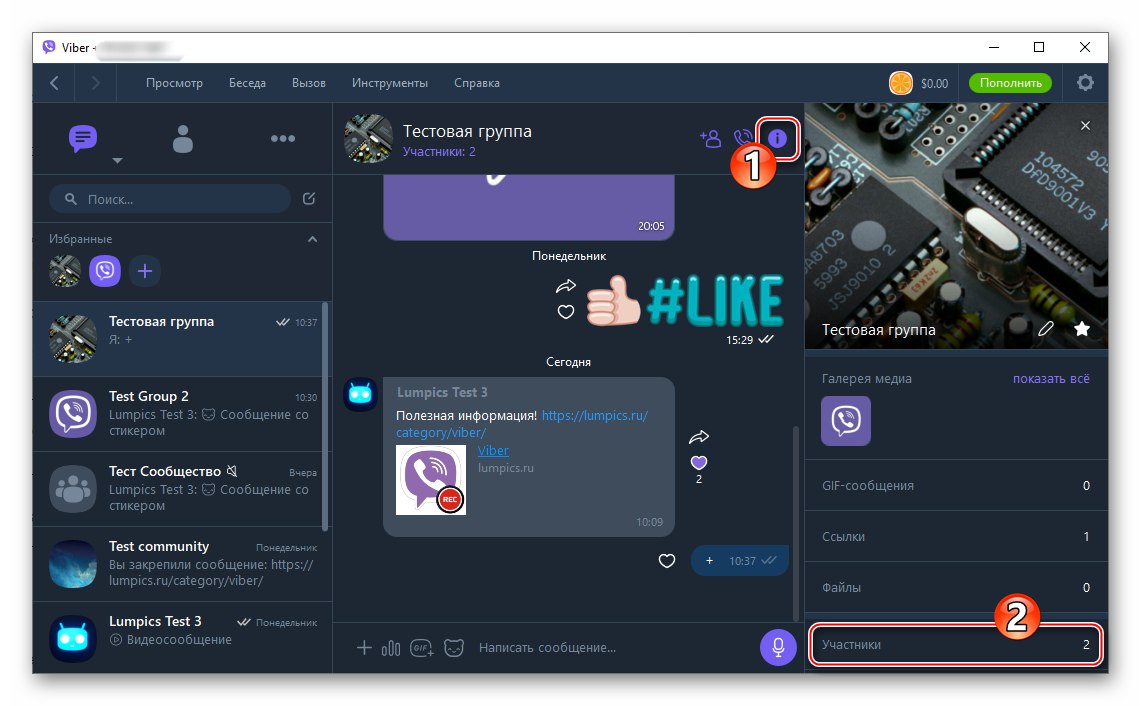This screenshot has width=1141, height=706.
Task: Open settings gear icon
Action: tap(1085, 83)
